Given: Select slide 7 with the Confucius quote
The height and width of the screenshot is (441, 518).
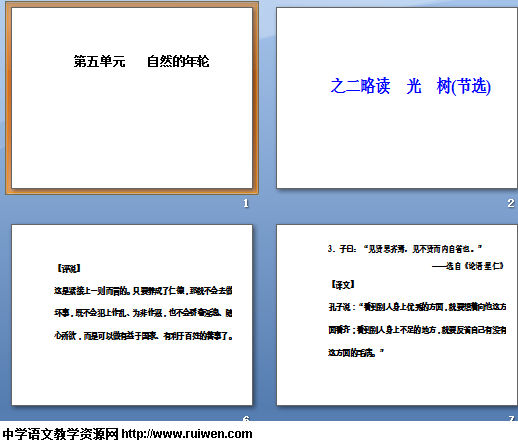Looking at the screenshot, I should click(397, 315).
